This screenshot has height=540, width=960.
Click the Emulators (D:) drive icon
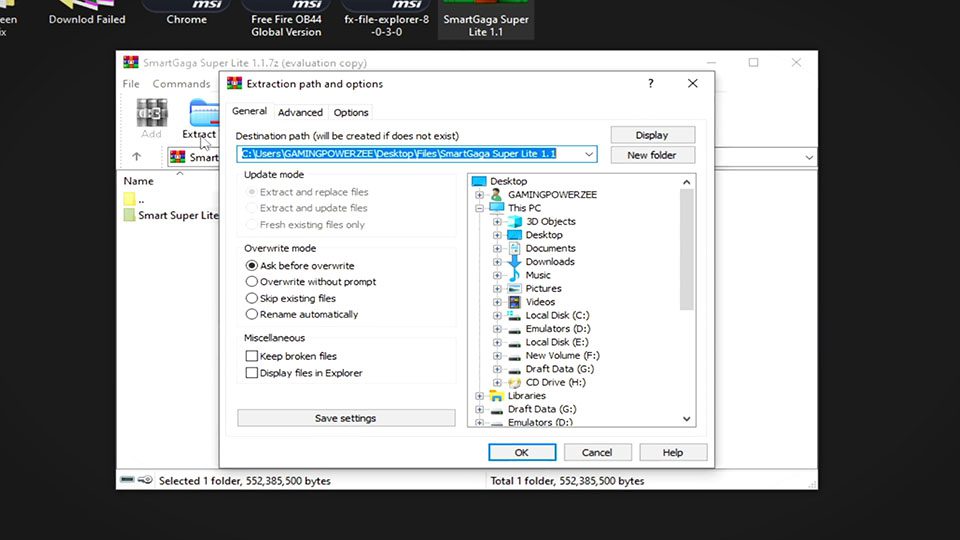click(514, 329)
